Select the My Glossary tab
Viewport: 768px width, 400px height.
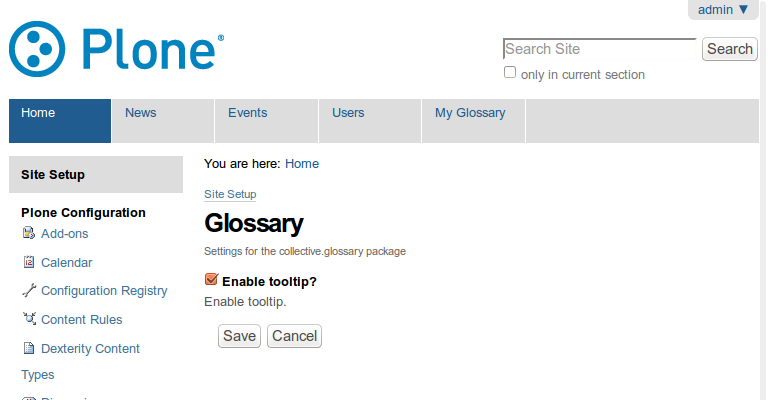click(x=473, y=121)
